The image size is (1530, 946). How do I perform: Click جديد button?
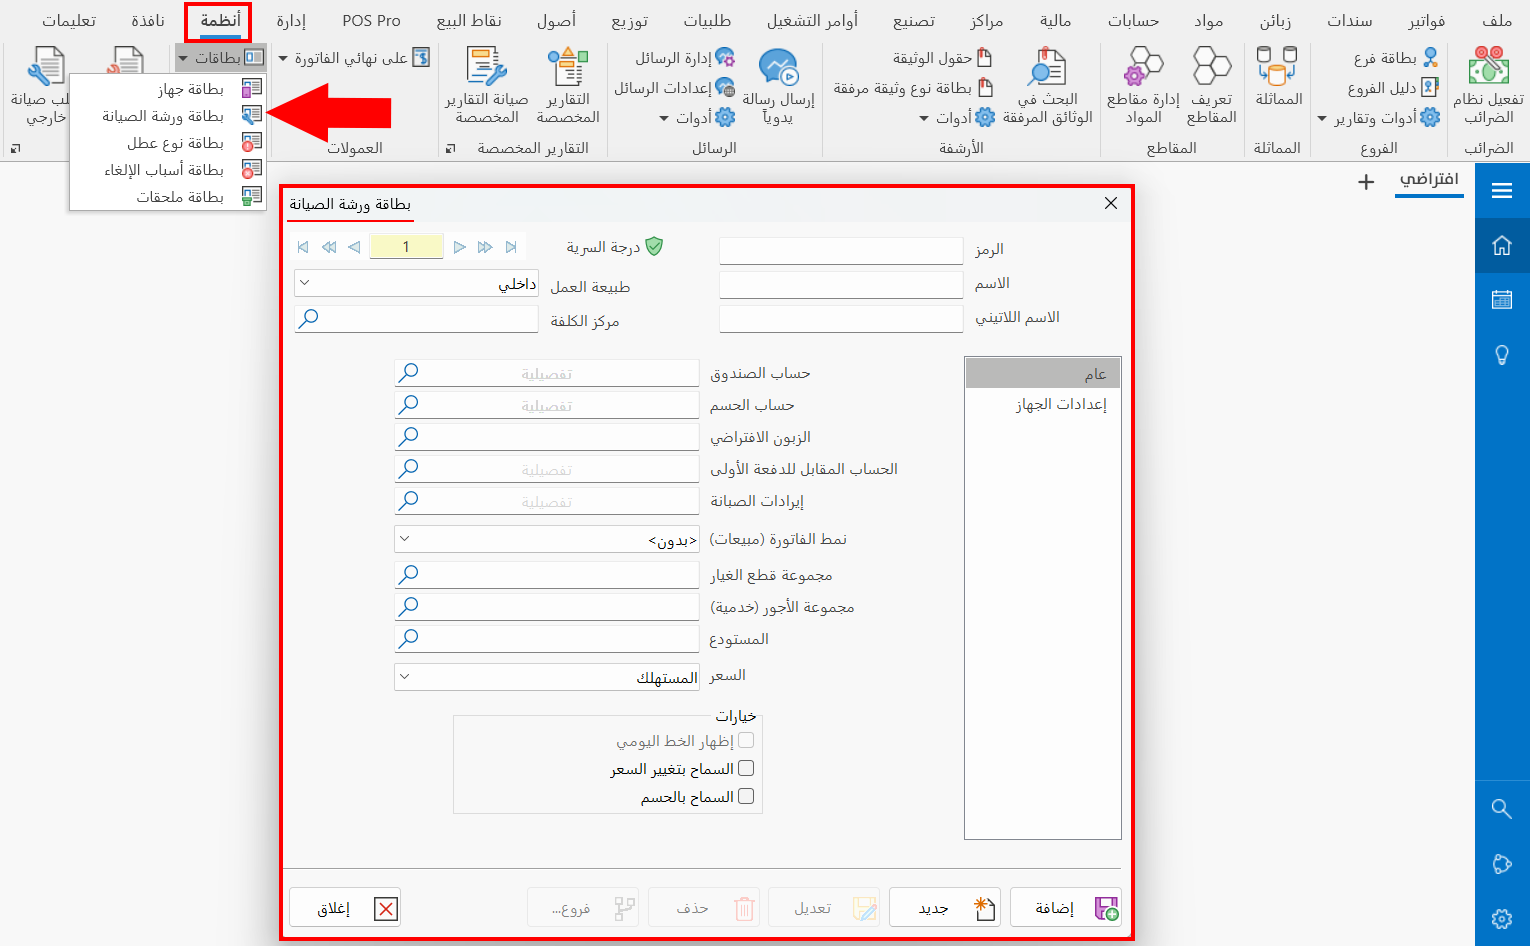(x=945, y=908)
